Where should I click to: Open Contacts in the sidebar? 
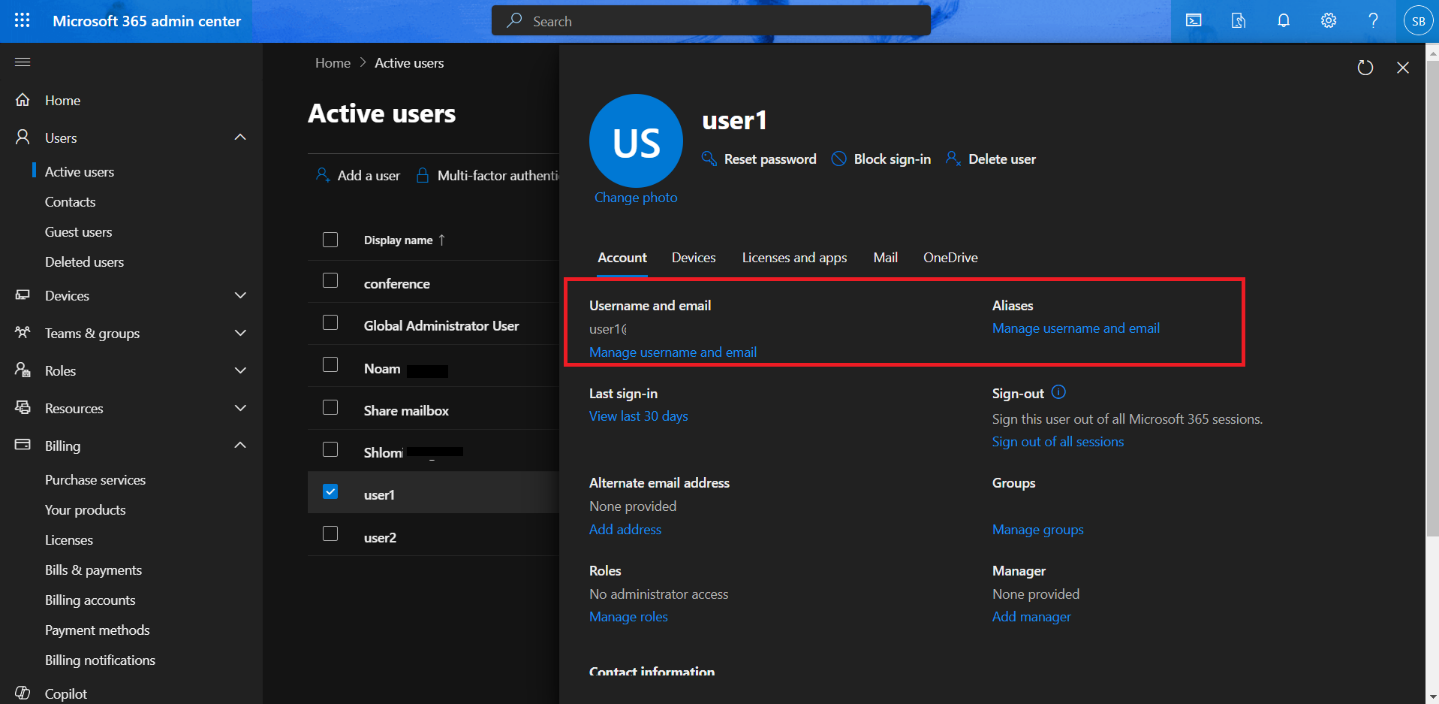pos(70,202)
